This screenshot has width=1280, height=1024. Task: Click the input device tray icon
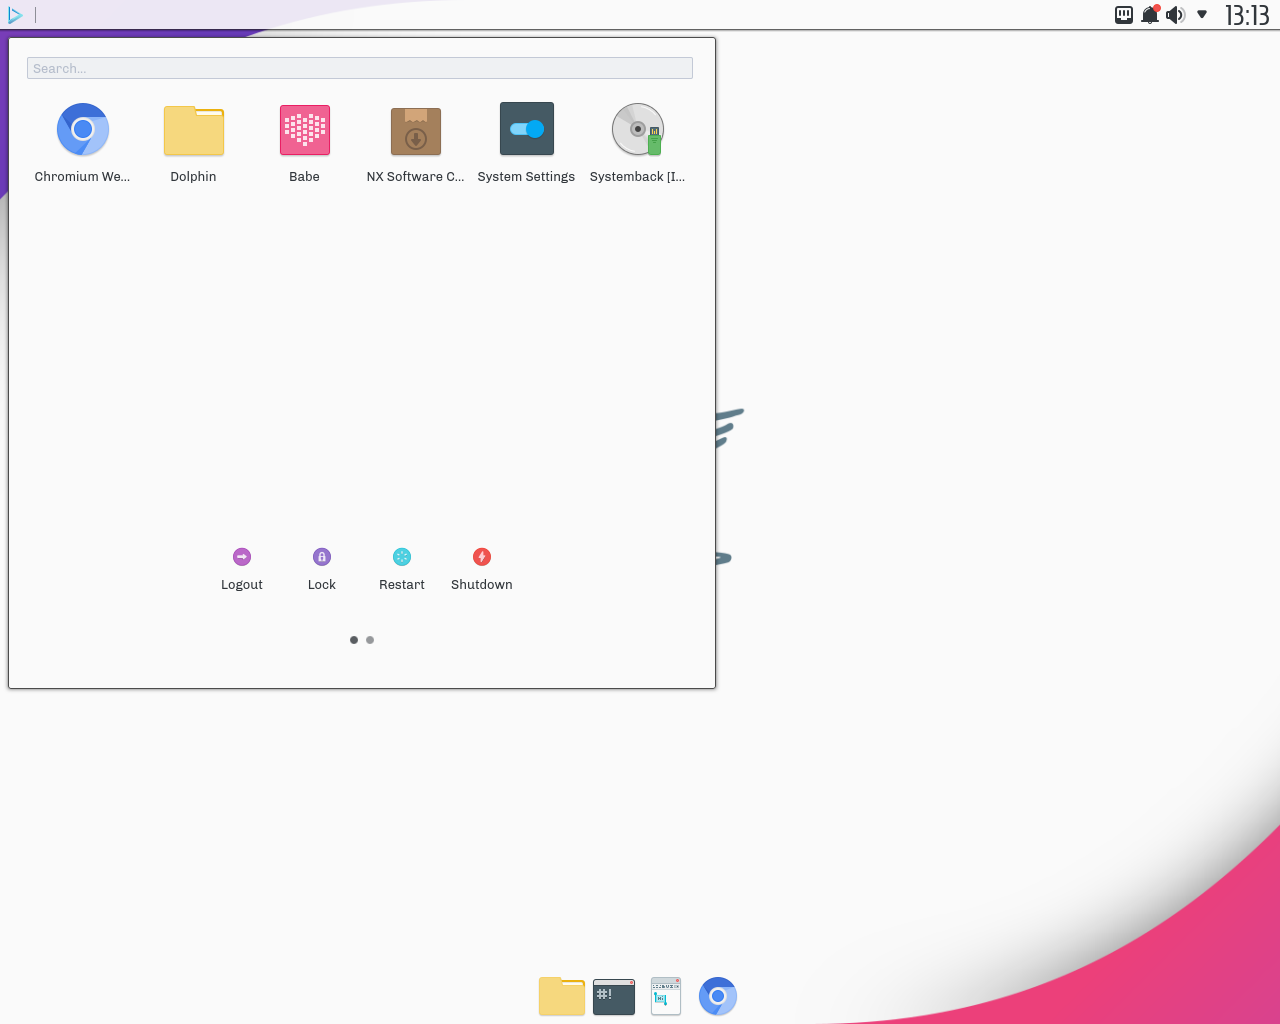(x=1123, y=14)
